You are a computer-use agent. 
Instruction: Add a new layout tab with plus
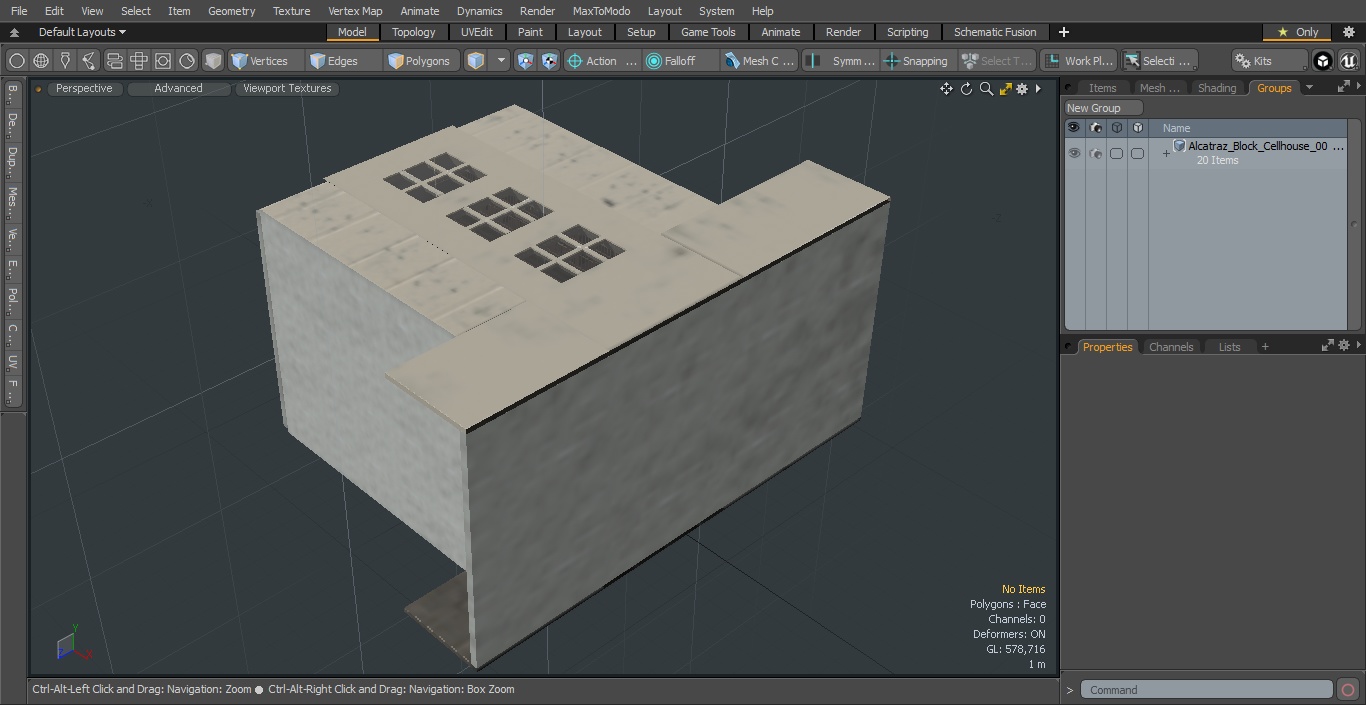point(1063,32)
